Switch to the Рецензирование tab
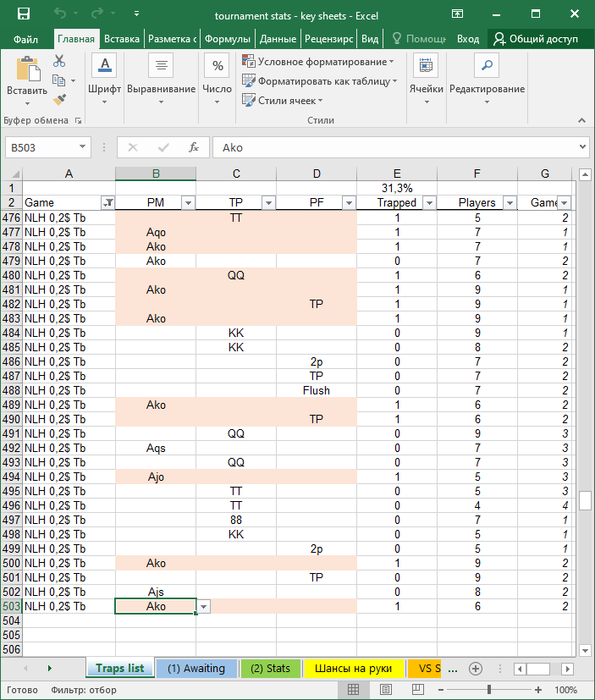 coord(329,39)
